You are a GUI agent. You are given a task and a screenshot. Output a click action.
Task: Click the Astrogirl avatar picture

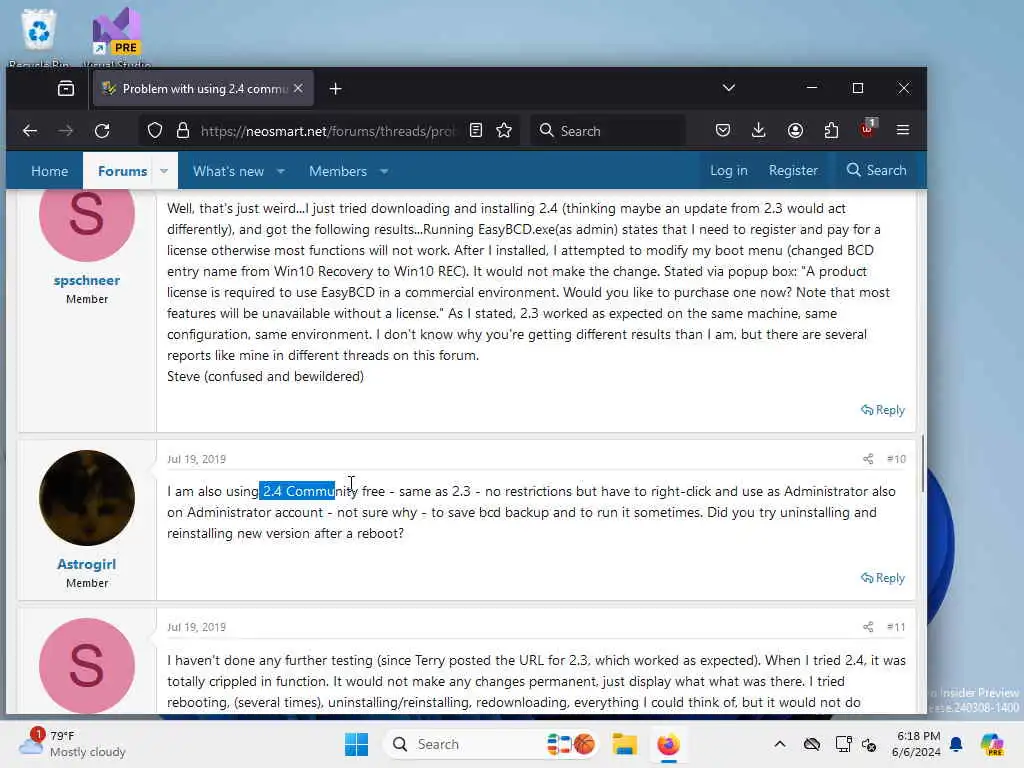pos(87,498)
